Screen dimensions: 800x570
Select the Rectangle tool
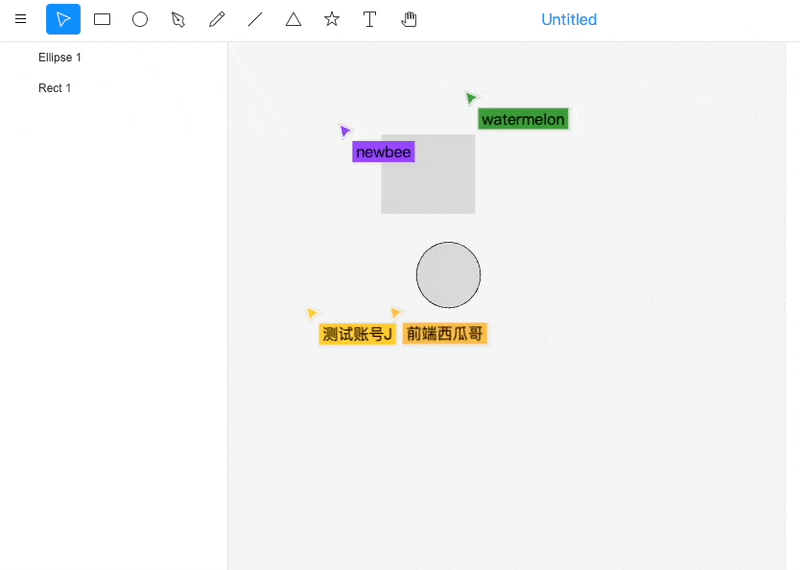coord(102,19)
